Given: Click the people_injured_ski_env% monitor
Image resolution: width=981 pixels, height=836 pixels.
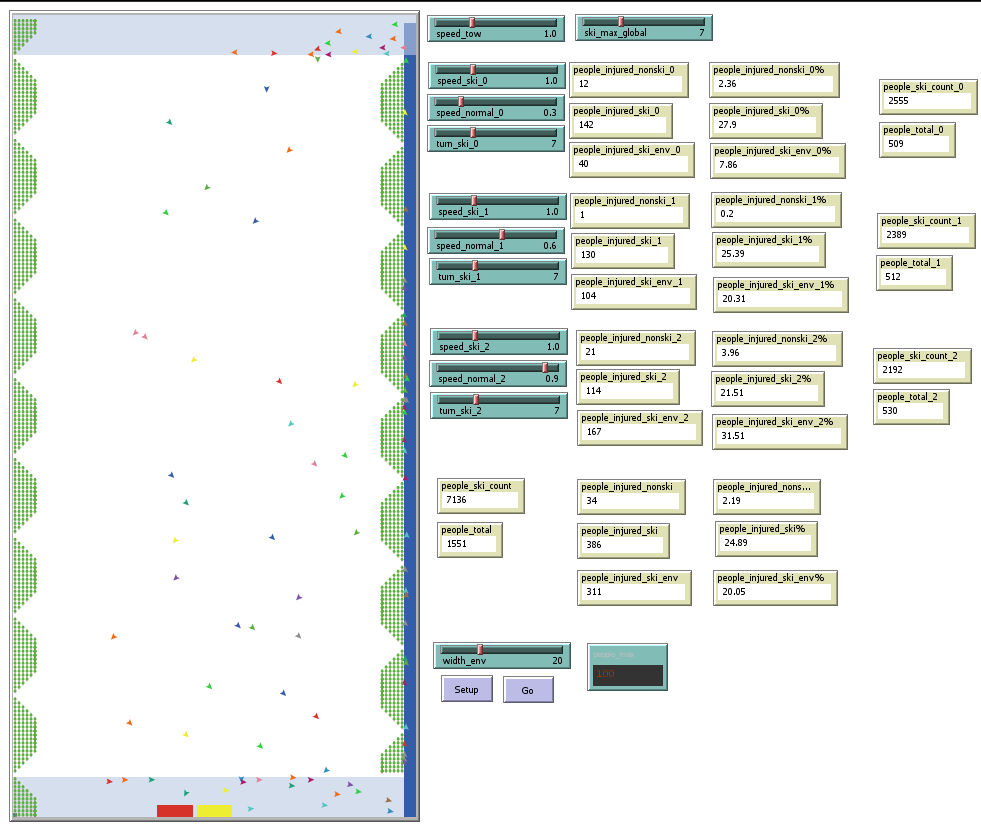Looking at the screenshot, I should click(x=775, y=587).
